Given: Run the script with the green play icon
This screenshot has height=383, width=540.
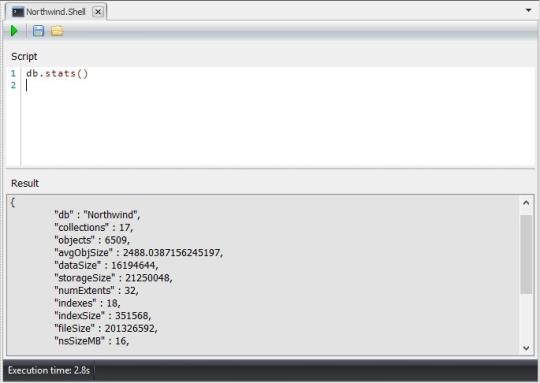Looking at the screenshot, I should tap(14, 31).
